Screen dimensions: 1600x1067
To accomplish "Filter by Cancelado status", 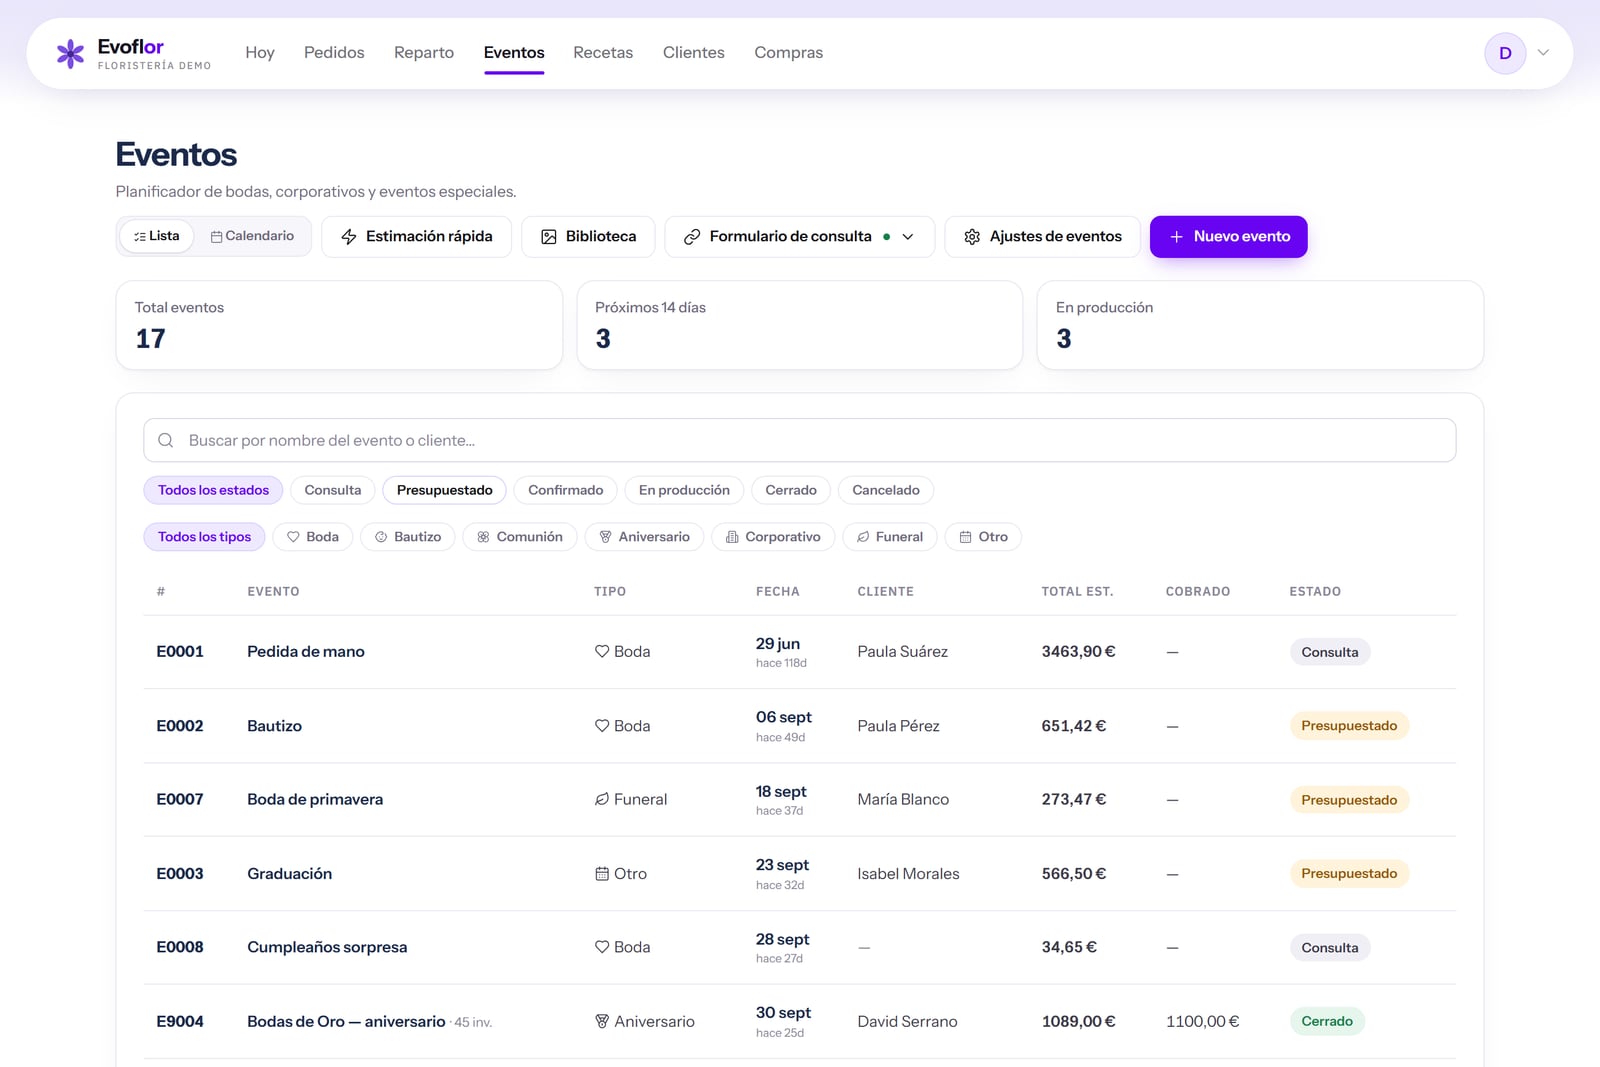I will click(886, 490).
